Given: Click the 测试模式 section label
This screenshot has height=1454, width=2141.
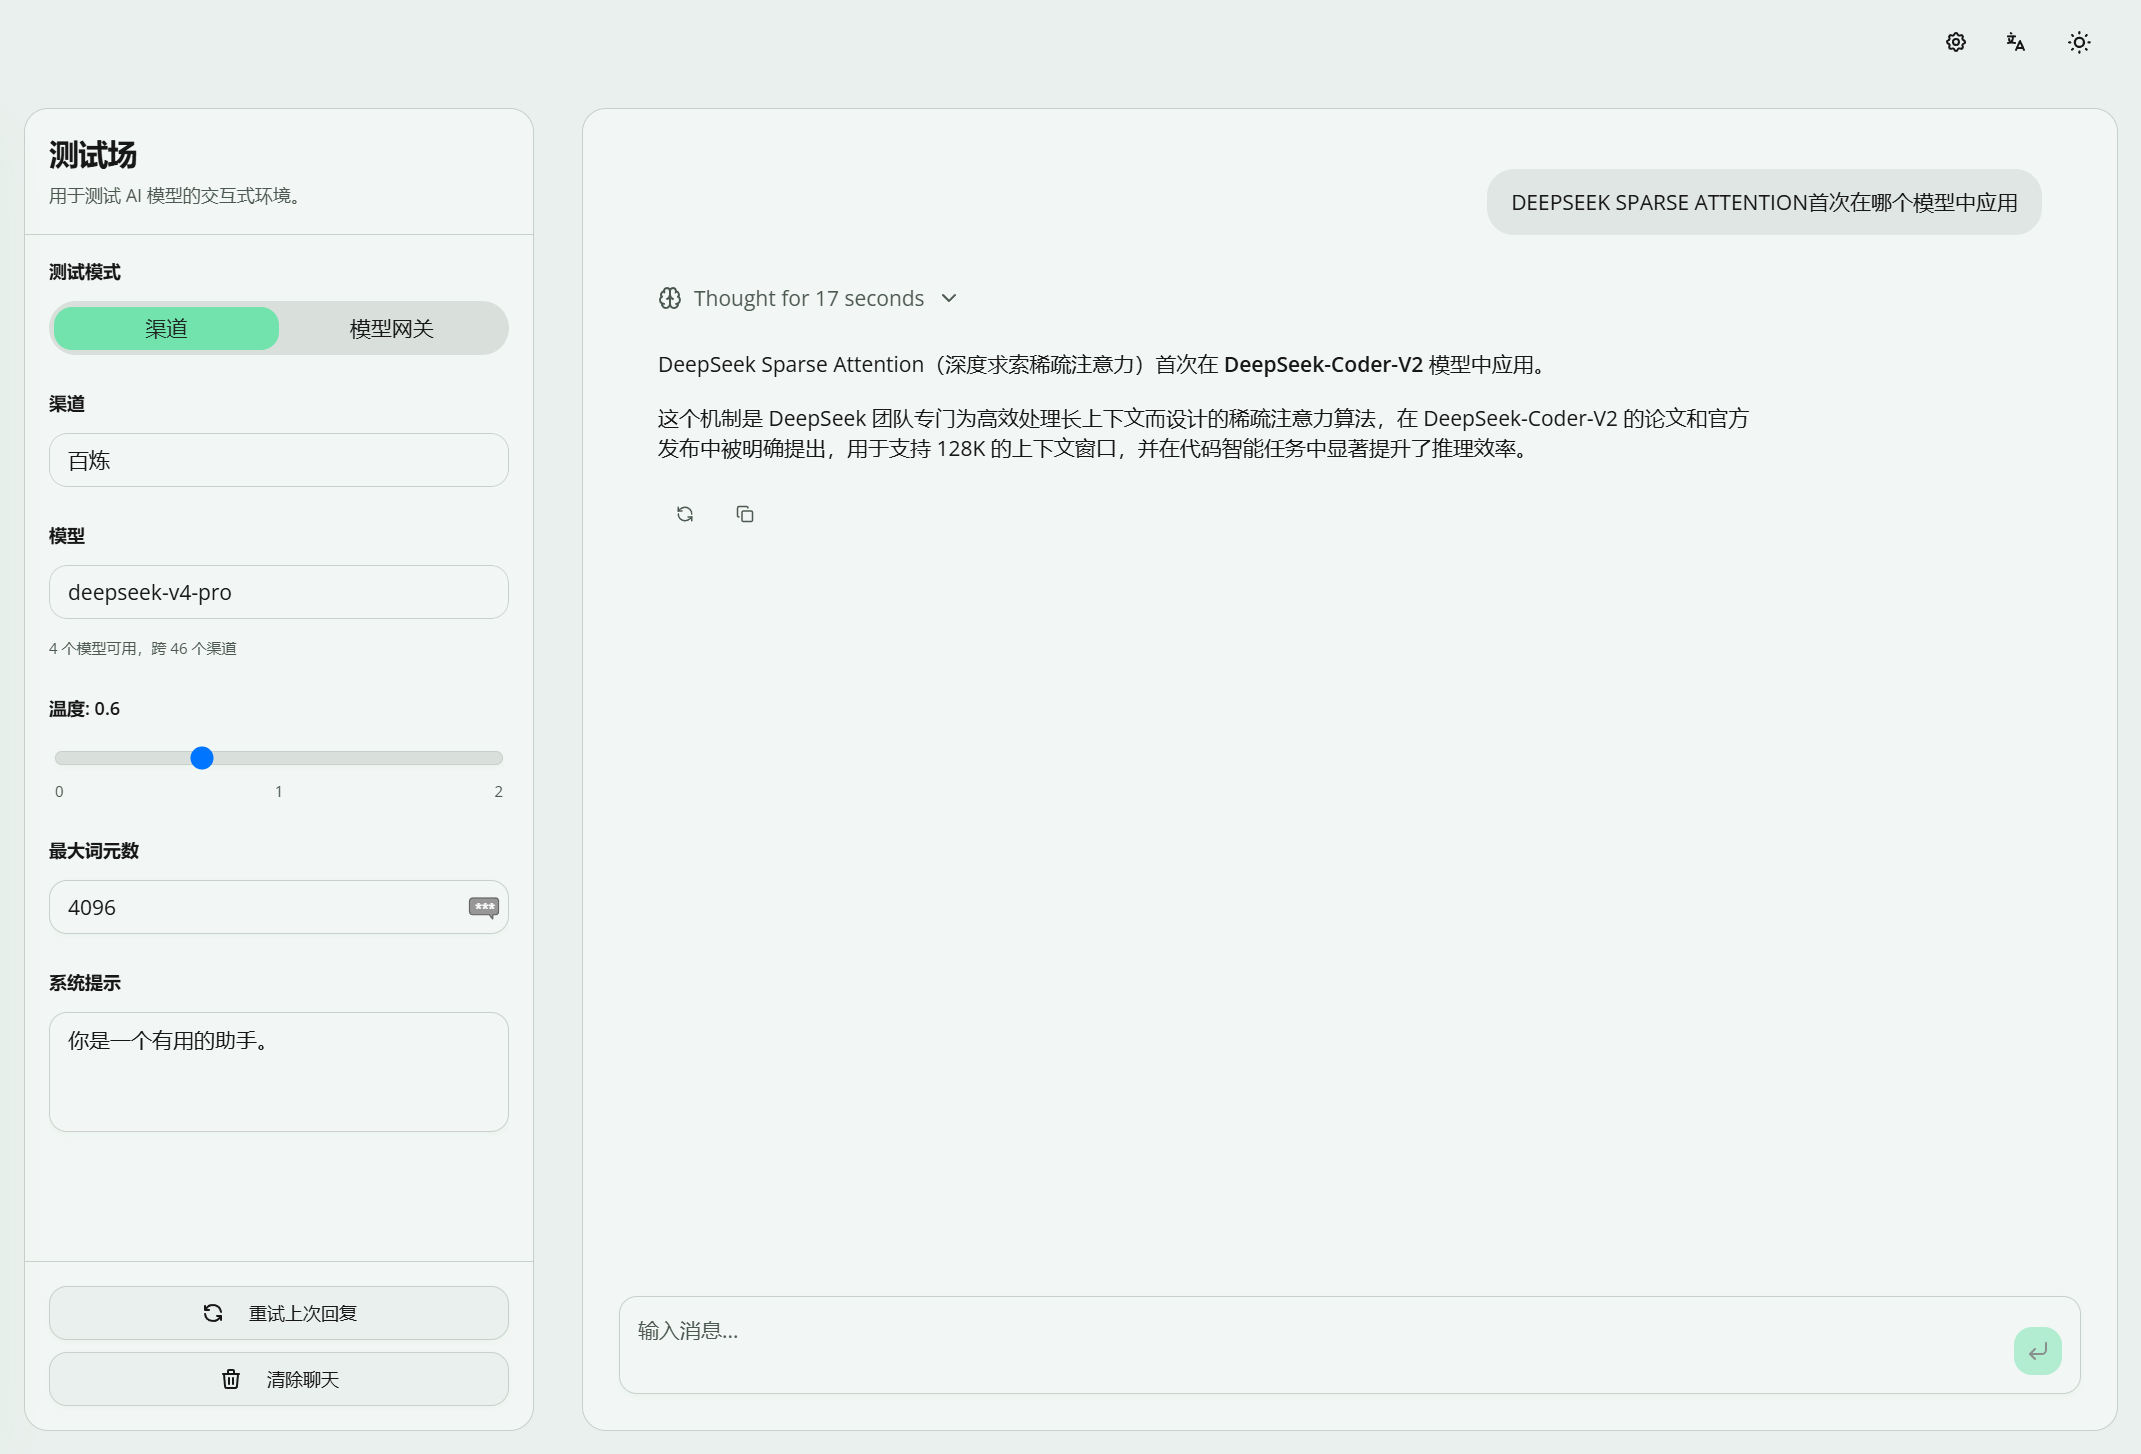Looking at the screenshot, I should click(x=85, y=272).
